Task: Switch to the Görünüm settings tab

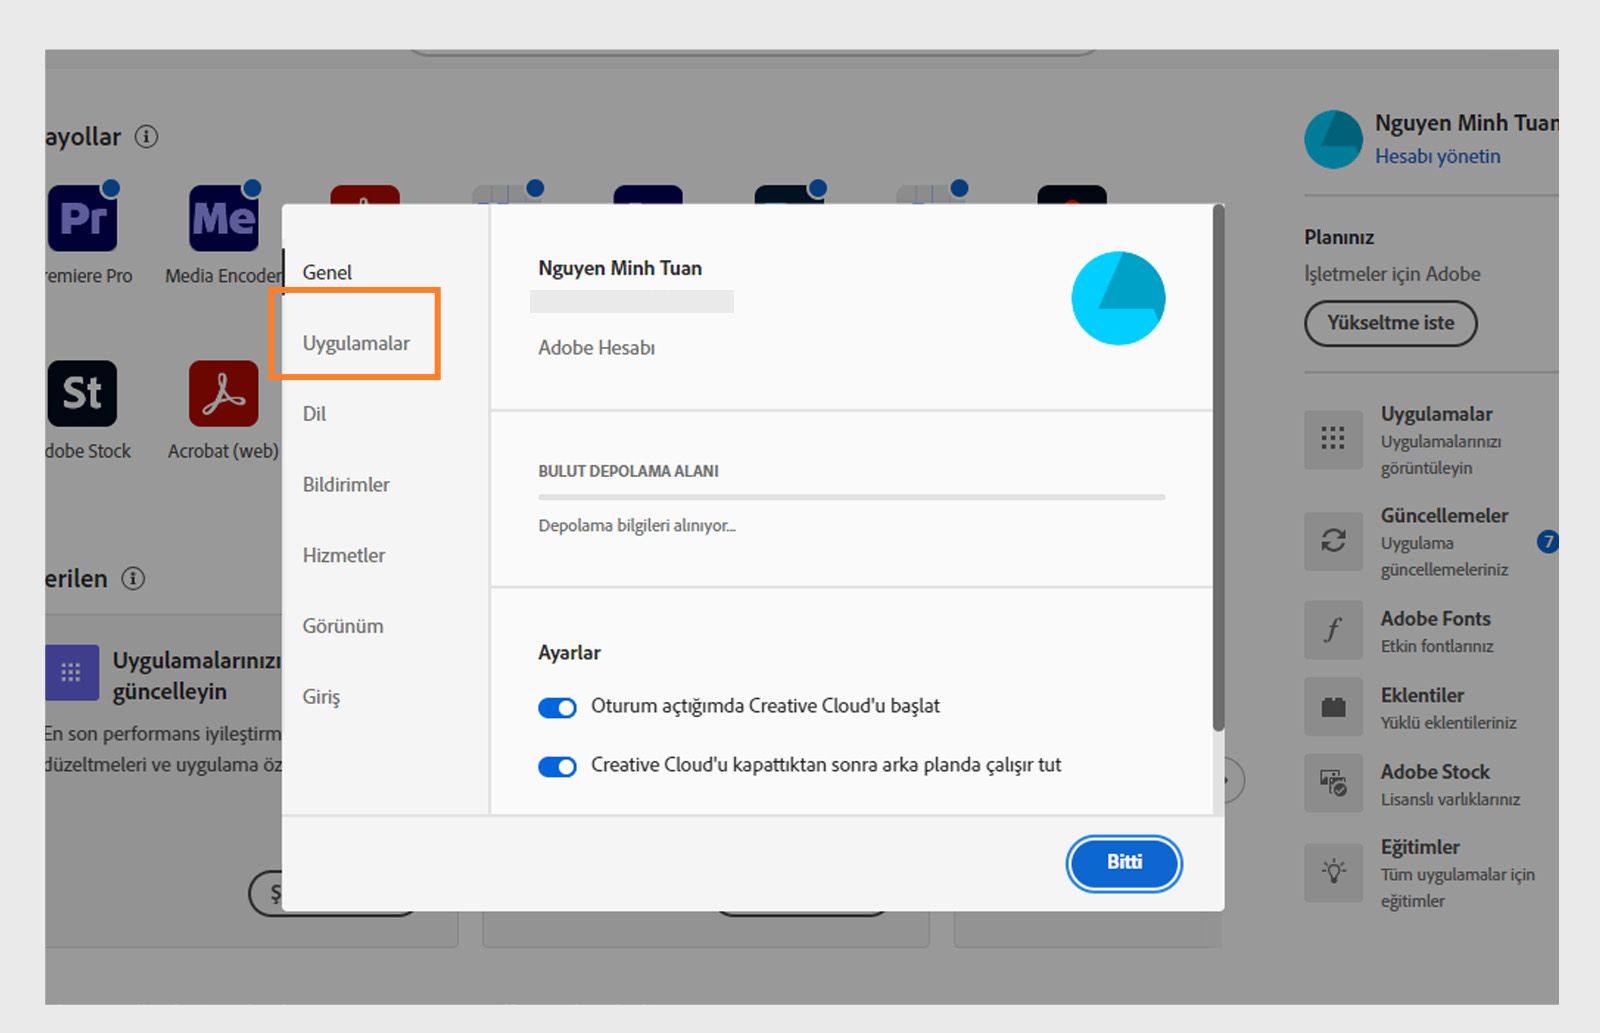Action: click(342, 626)
